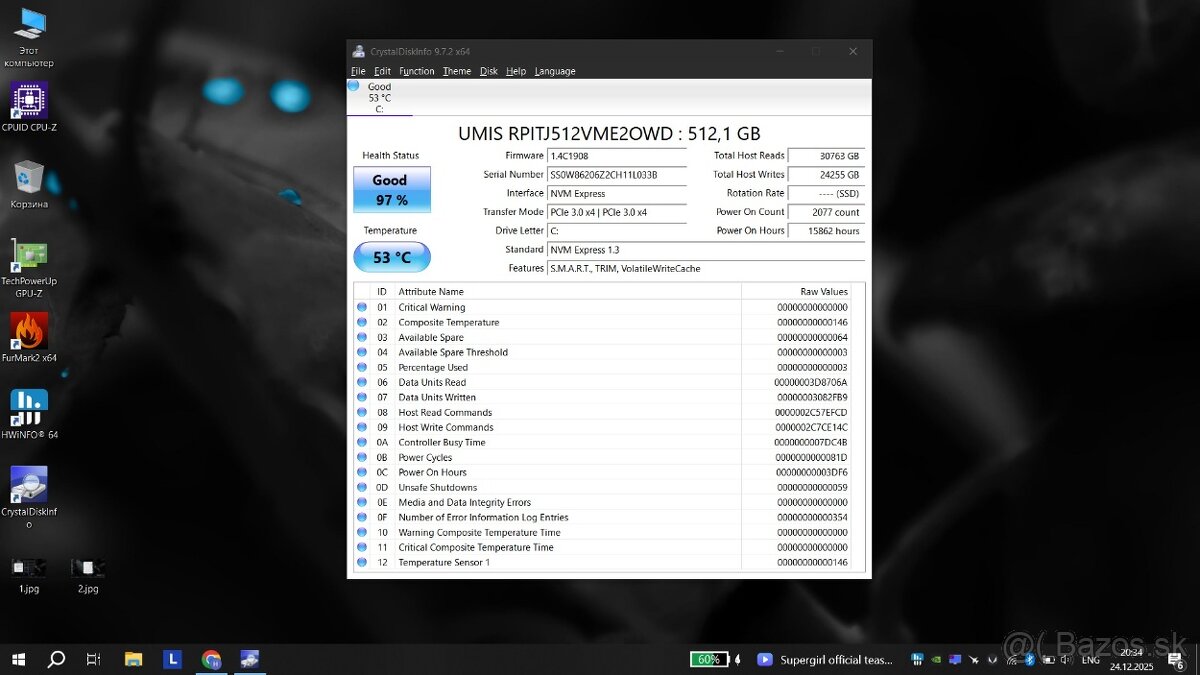Click the Bluetooth icon in system tray
The height and width of the screenshot is (675, 1200).
1029,660
